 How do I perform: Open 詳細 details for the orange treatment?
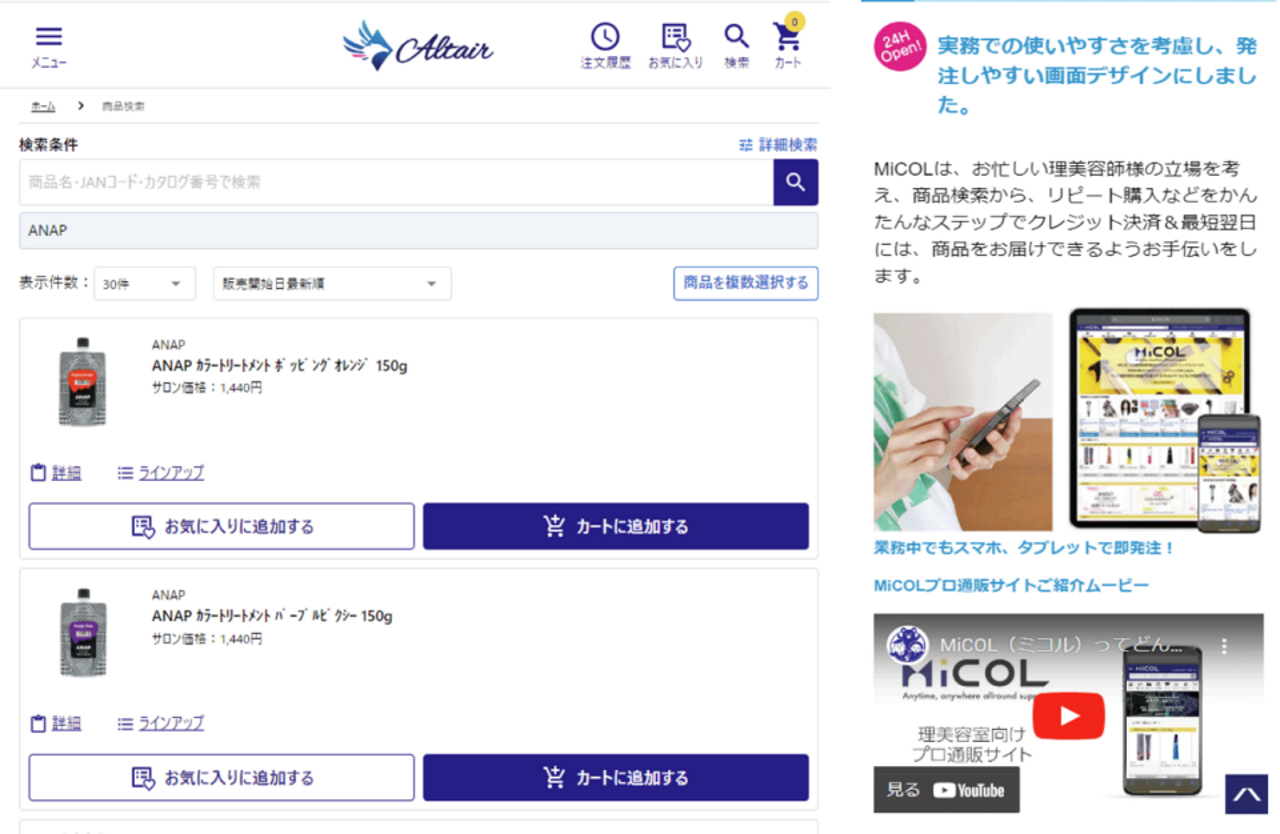[64, 473]
